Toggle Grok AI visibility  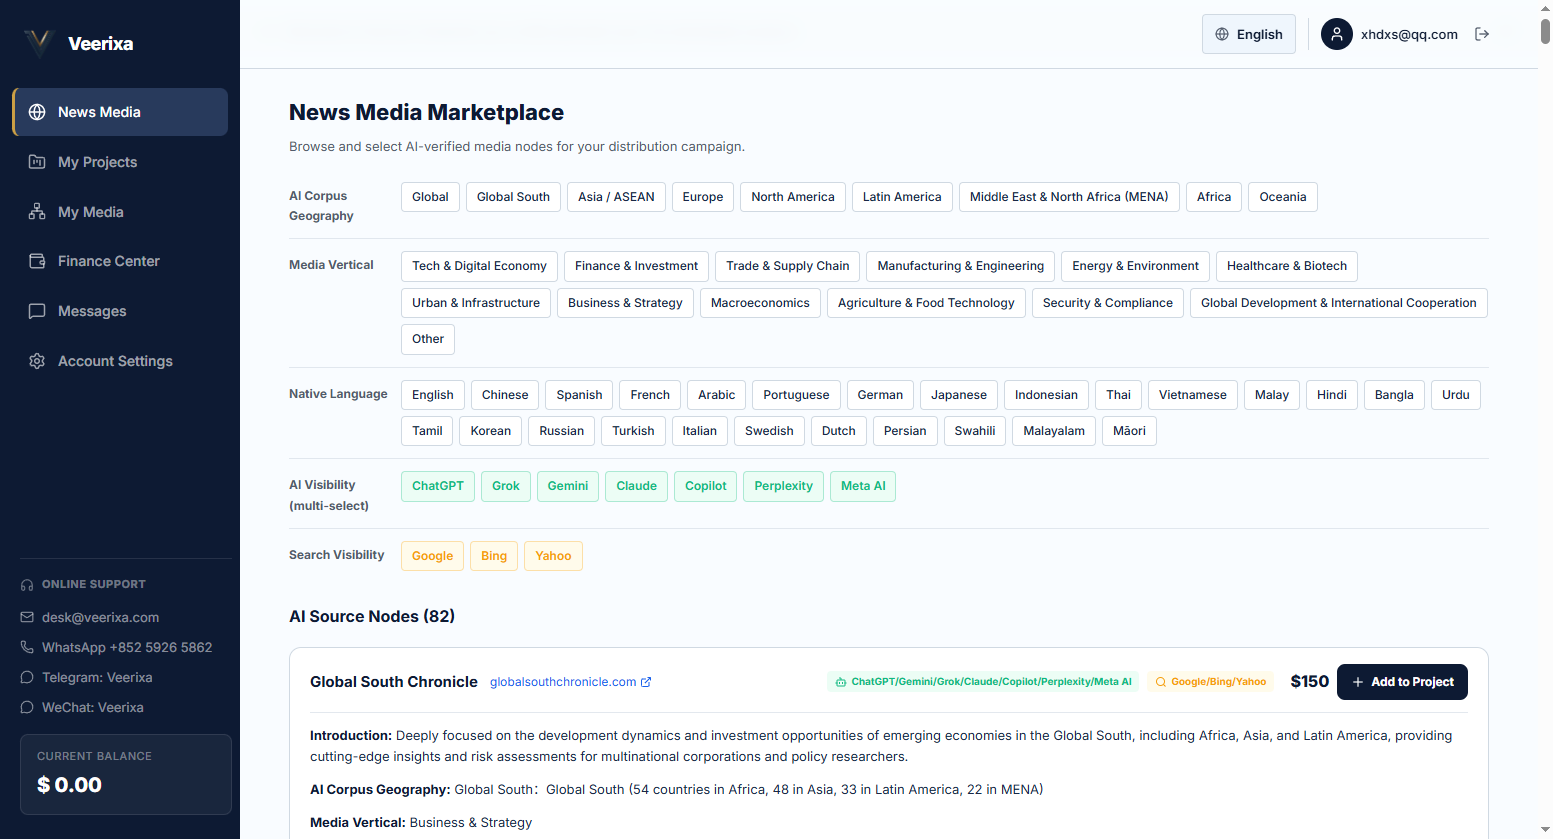pyautogui.click(x=506, y=486)
